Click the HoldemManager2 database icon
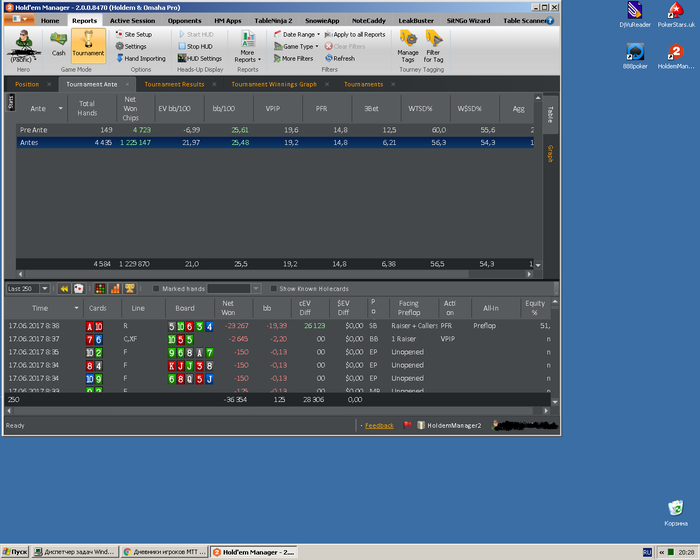The height and width of the screenshot is (560, 700). [421, 425]
